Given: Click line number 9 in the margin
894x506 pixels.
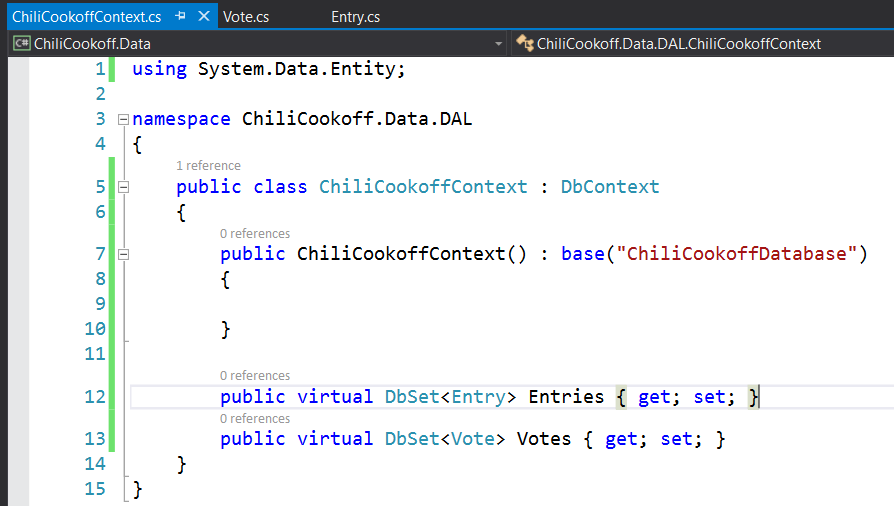Looking at the screenshot, I should 98,304.
